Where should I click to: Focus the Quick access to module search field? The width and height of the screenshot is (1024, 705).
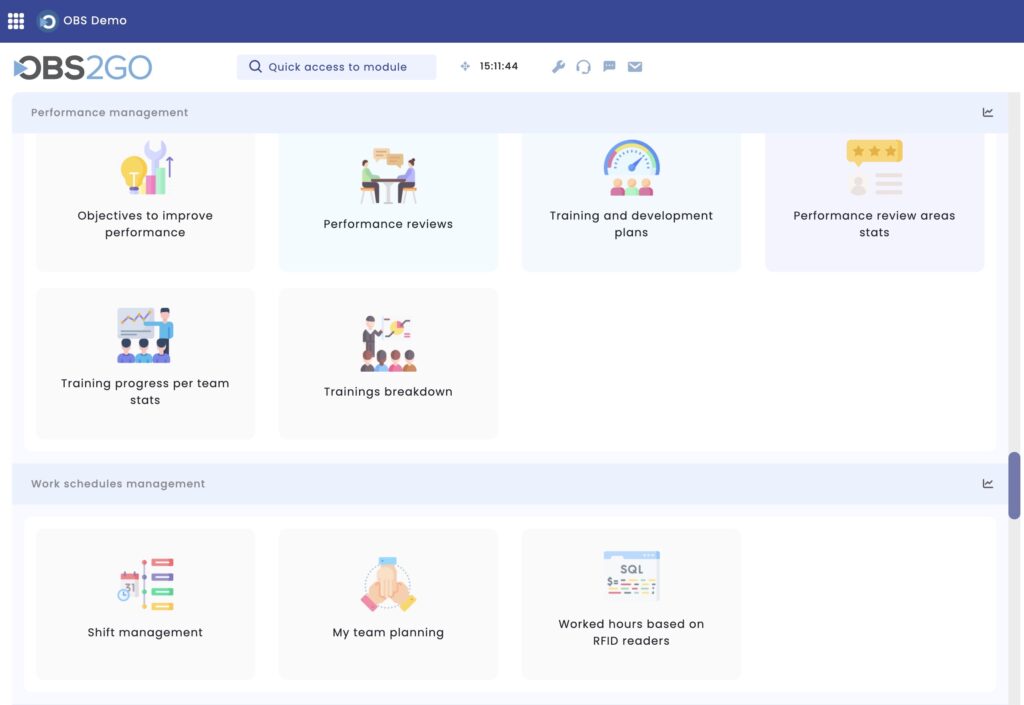coord(336,67)
